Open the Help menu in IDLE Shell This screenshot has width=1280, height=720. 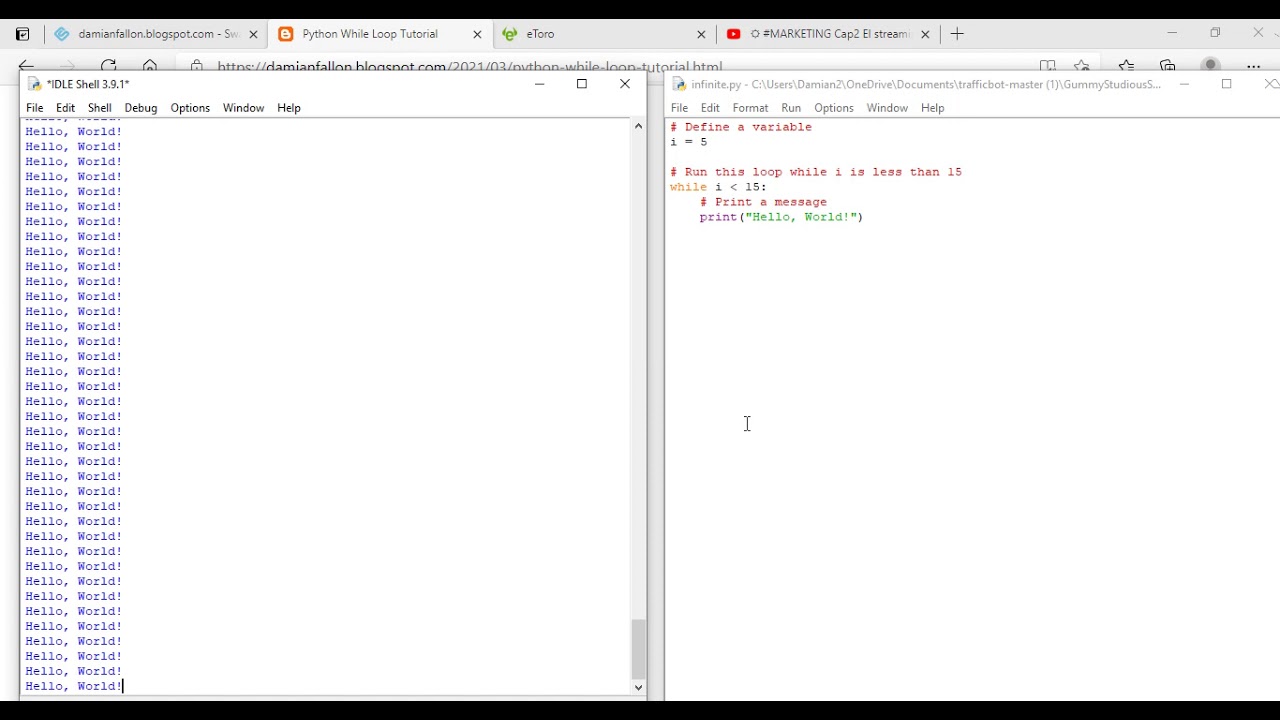pyautogui.click(x=289, y=108)
